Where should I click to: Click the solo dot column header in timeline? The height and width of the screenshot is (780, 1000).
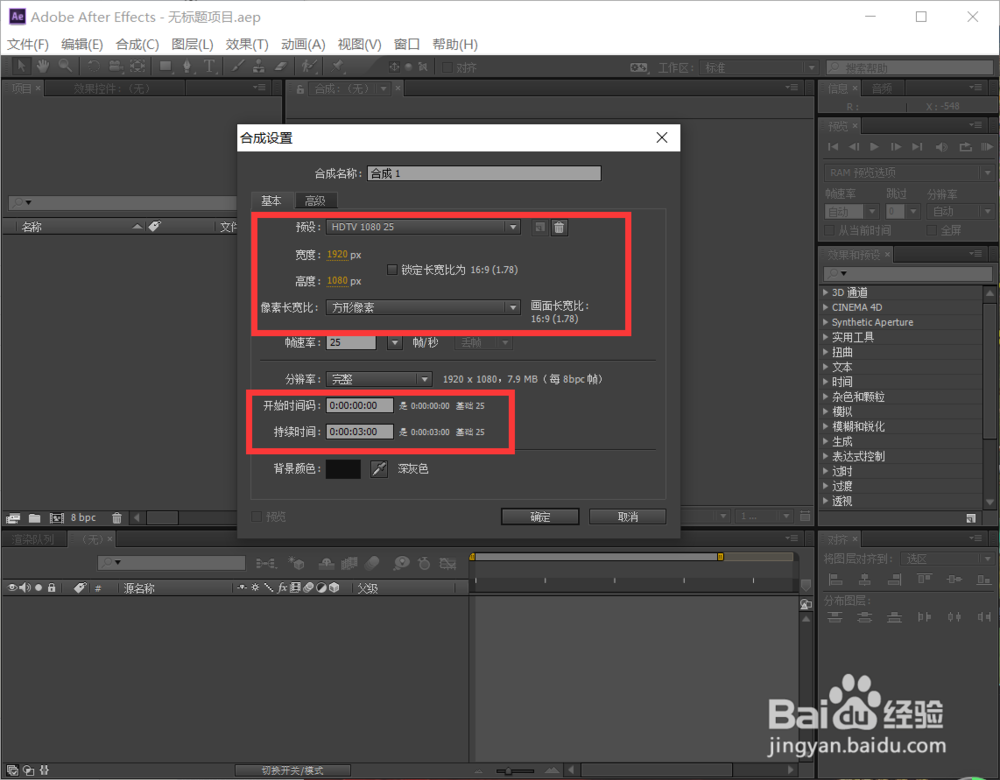point(38,587)
